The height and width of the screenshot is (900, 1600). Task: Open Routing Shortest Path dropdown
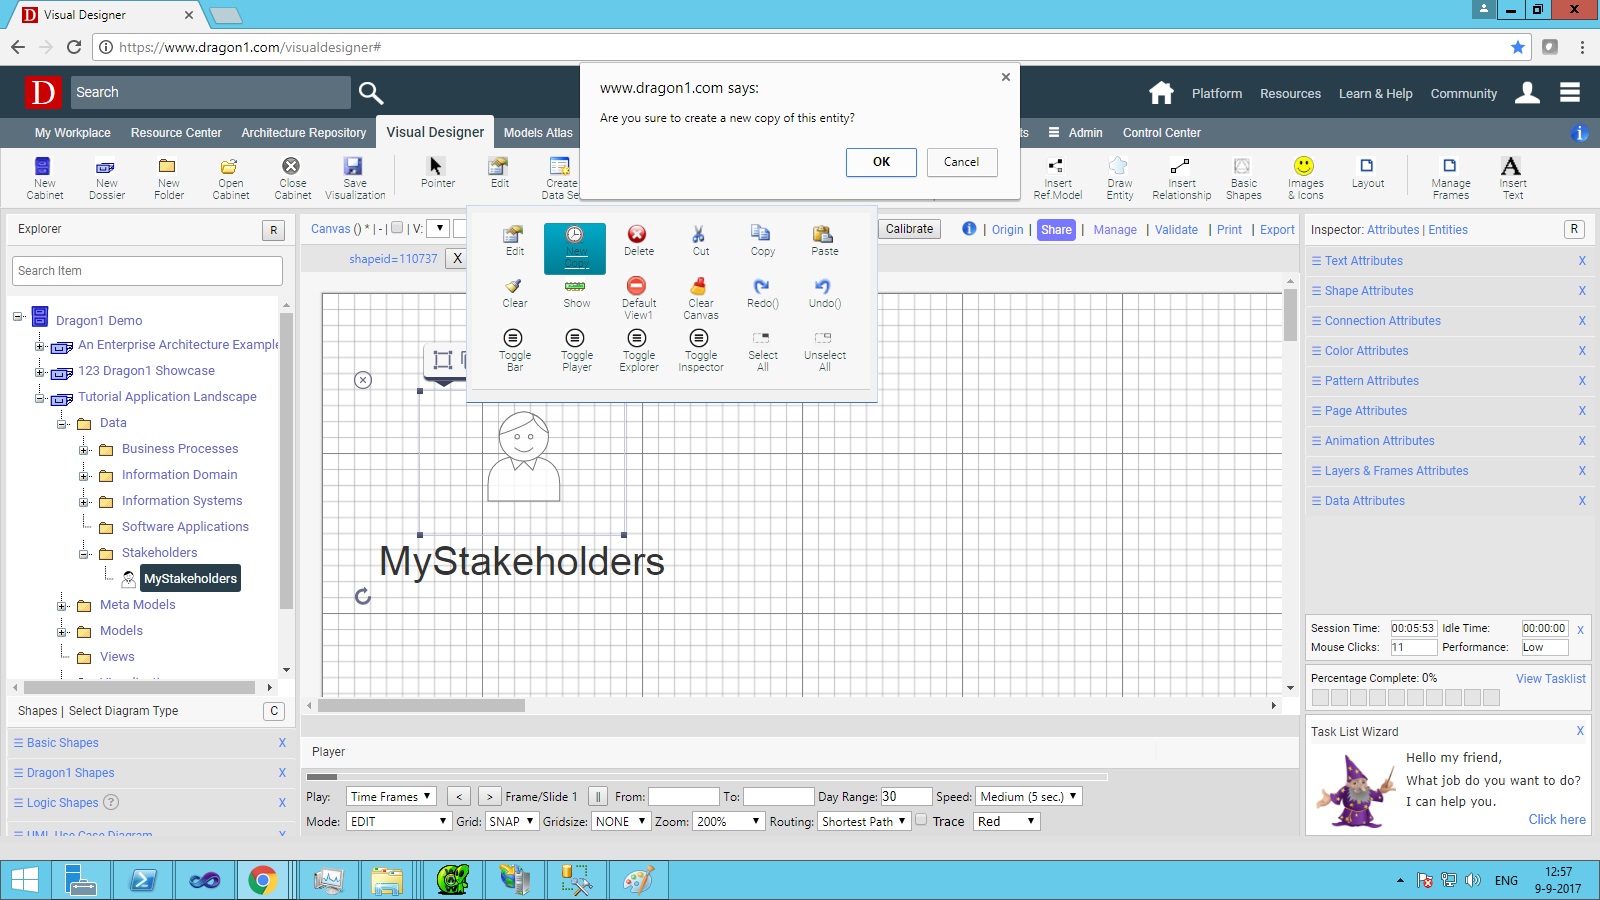864,821
